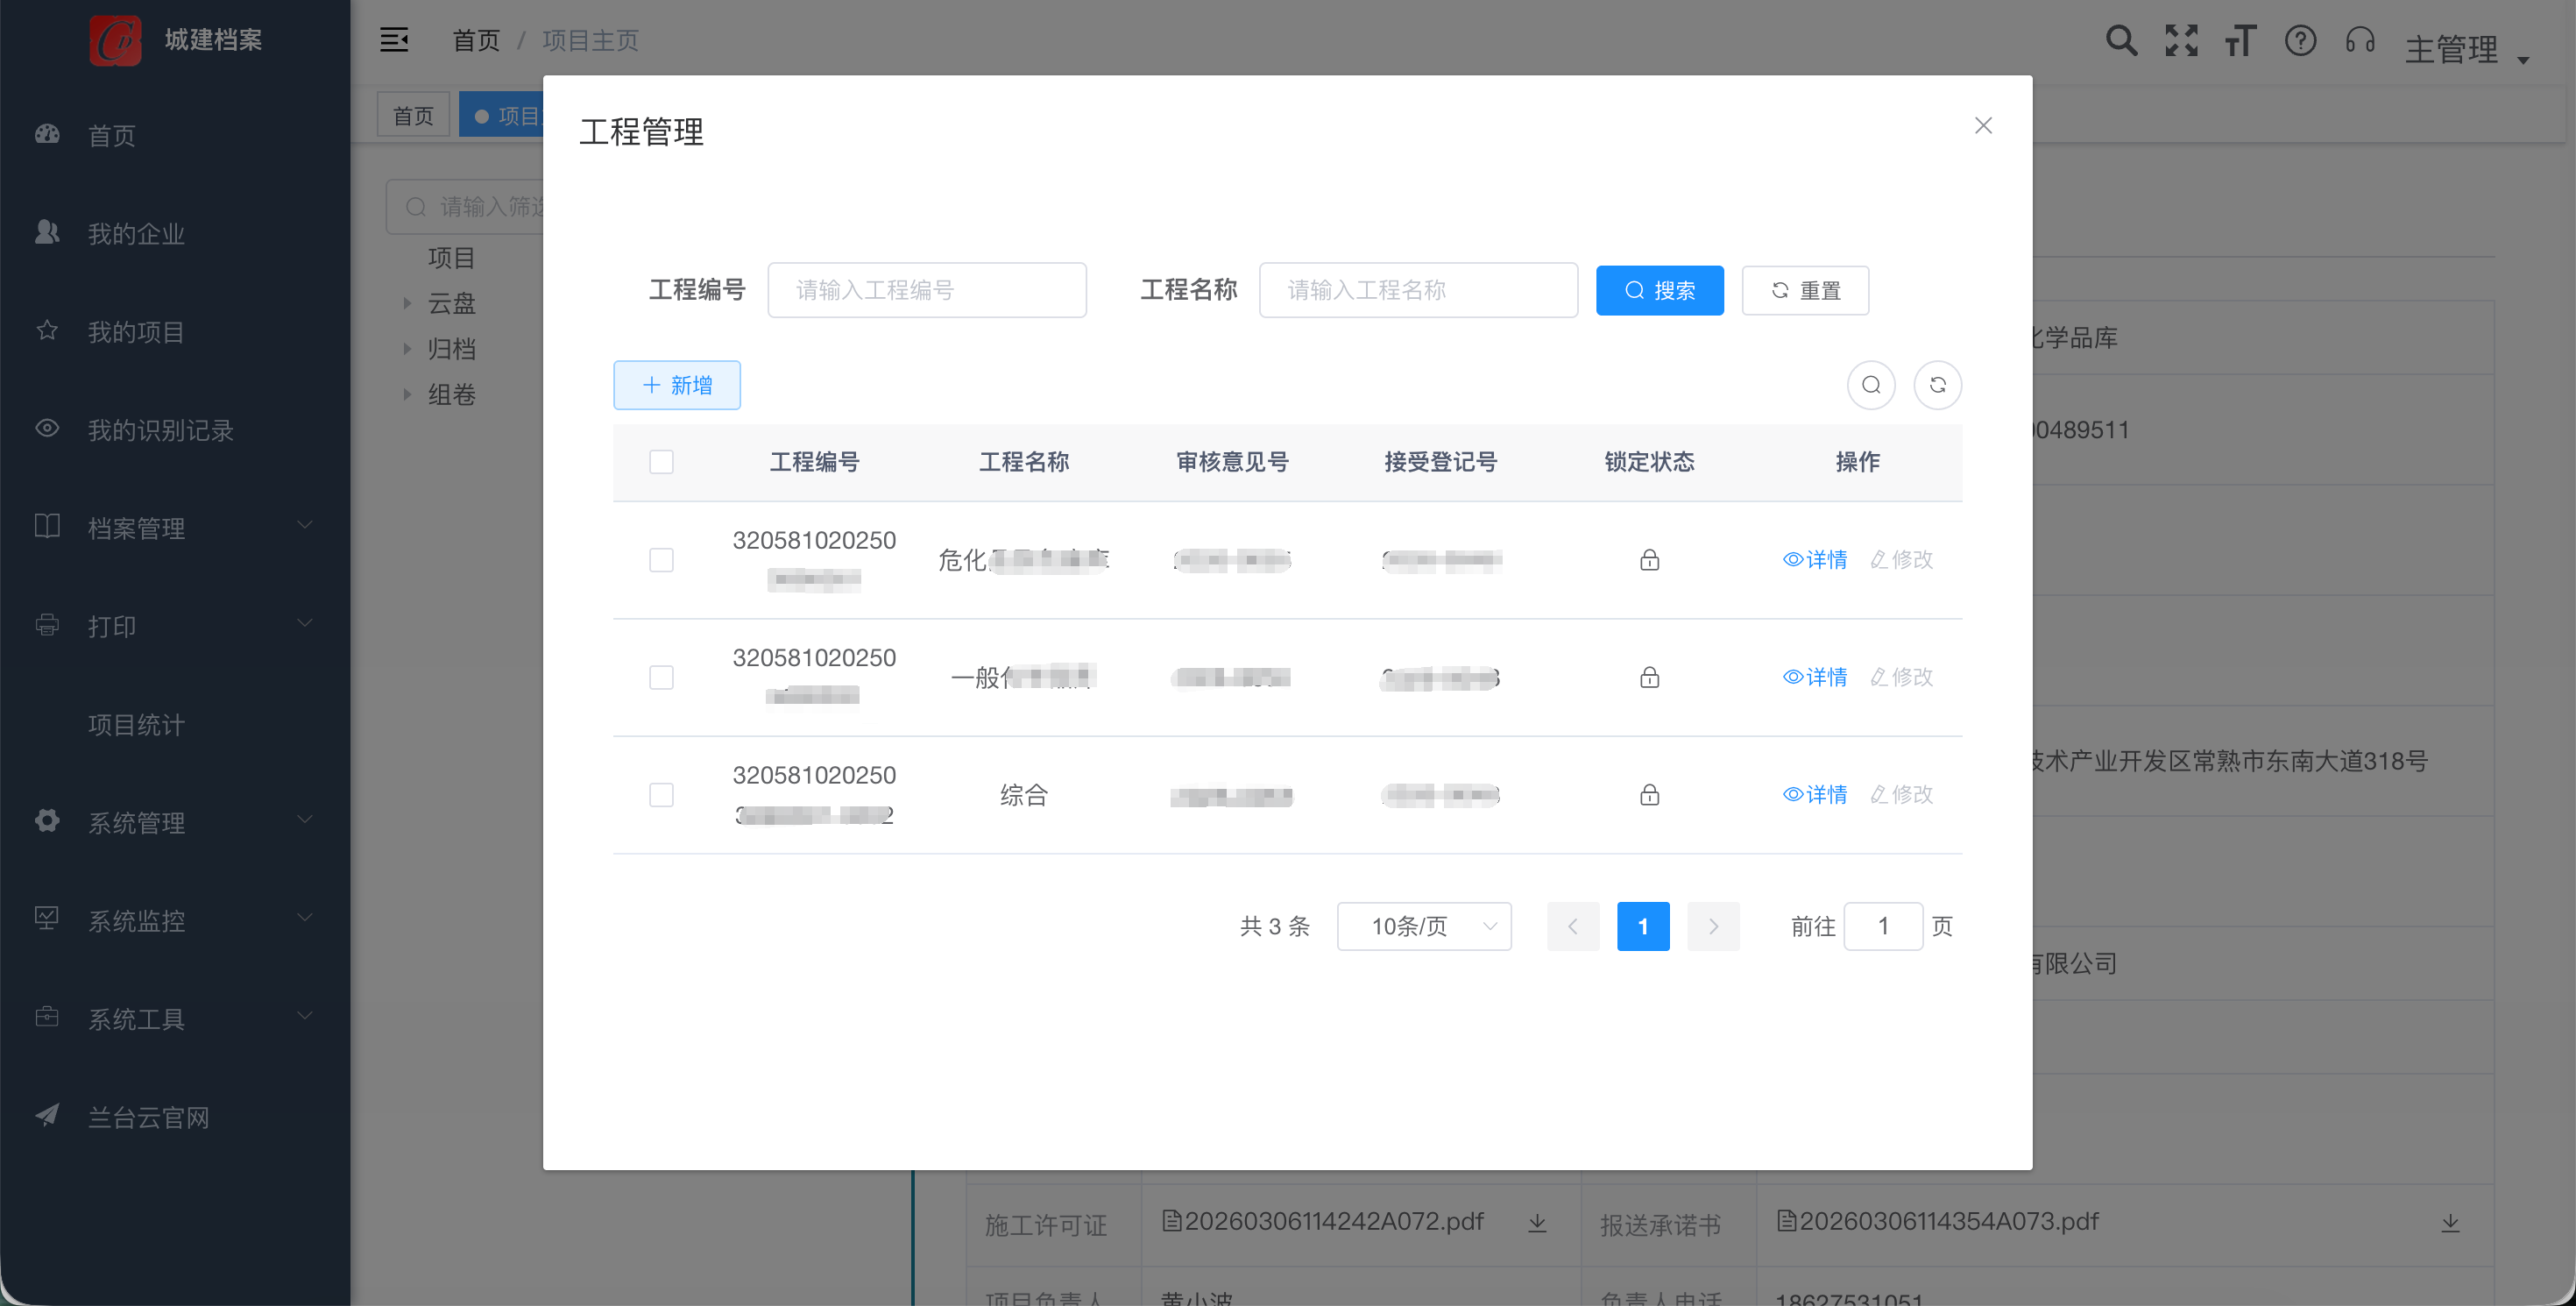The image size is (2576, 1306).
Task: Click the lock icon in the 综合 row
Action: (1649, 794)
